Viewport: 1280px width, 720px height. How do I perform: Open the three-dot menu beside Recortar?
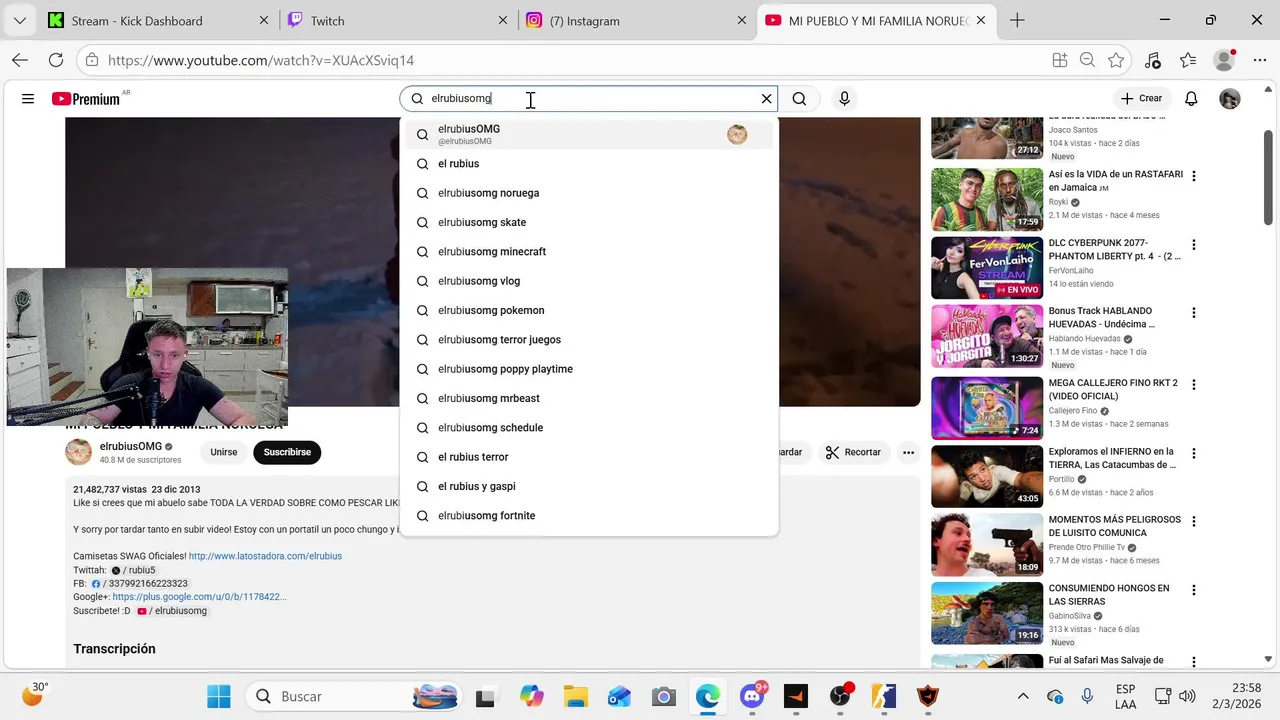click(x=908, y=452)
